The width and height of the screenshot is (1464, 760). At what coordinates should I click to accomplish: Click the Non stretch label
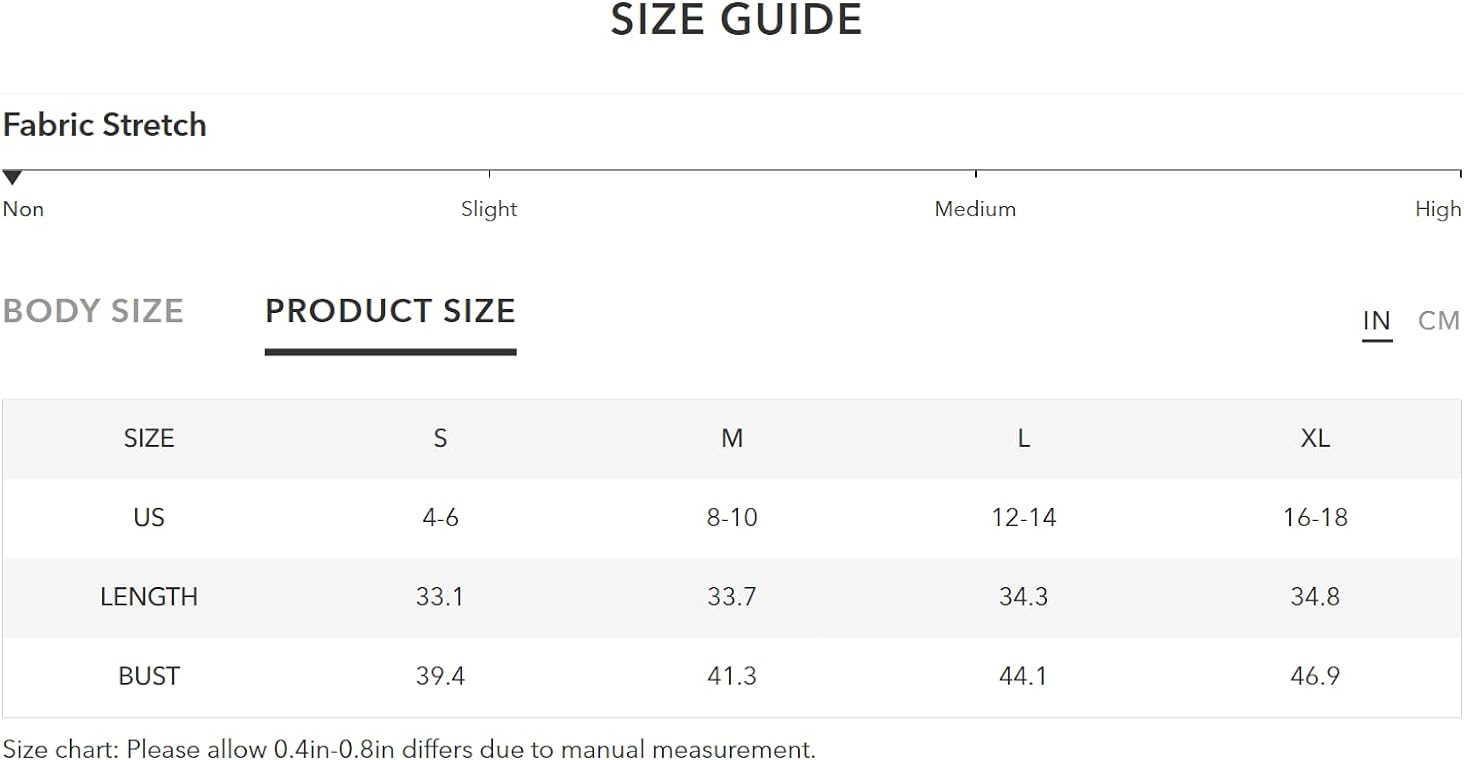(23, 209)
